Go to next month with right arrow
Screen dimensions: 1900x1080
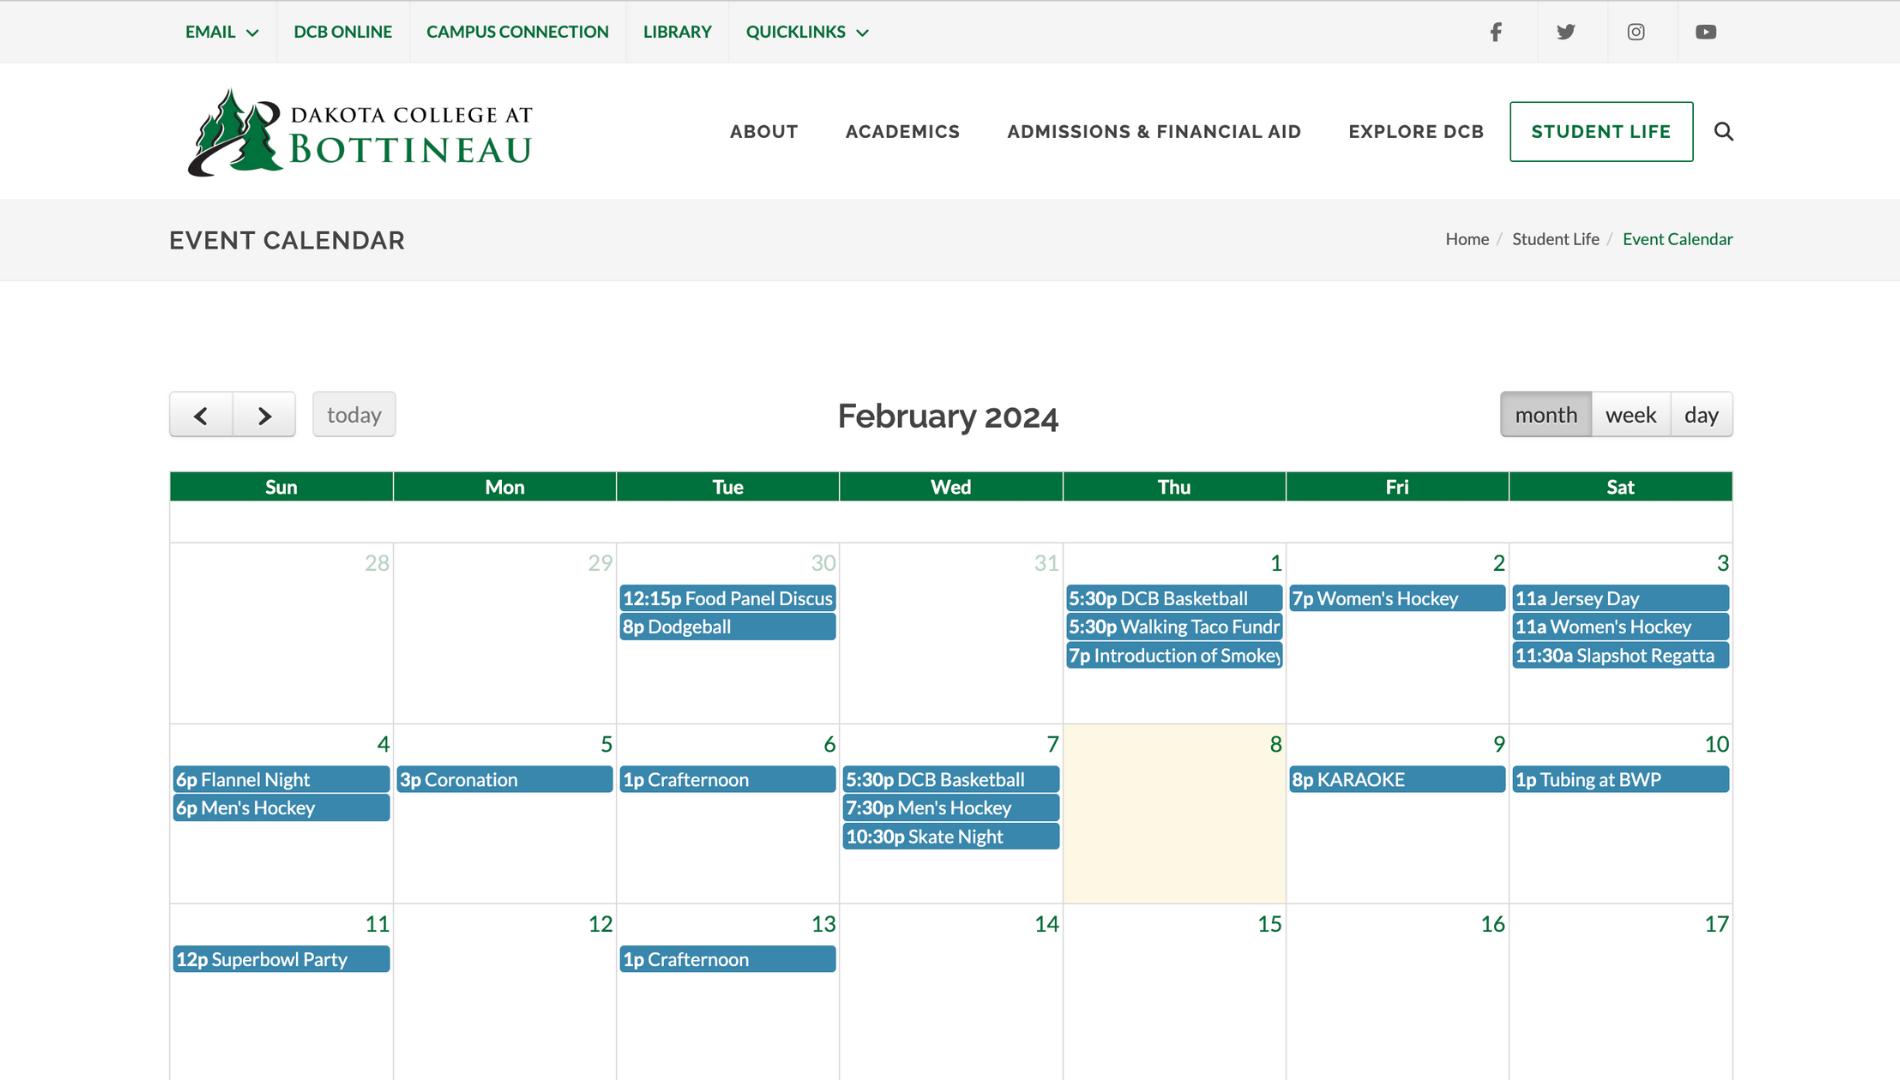pos(264,415)
